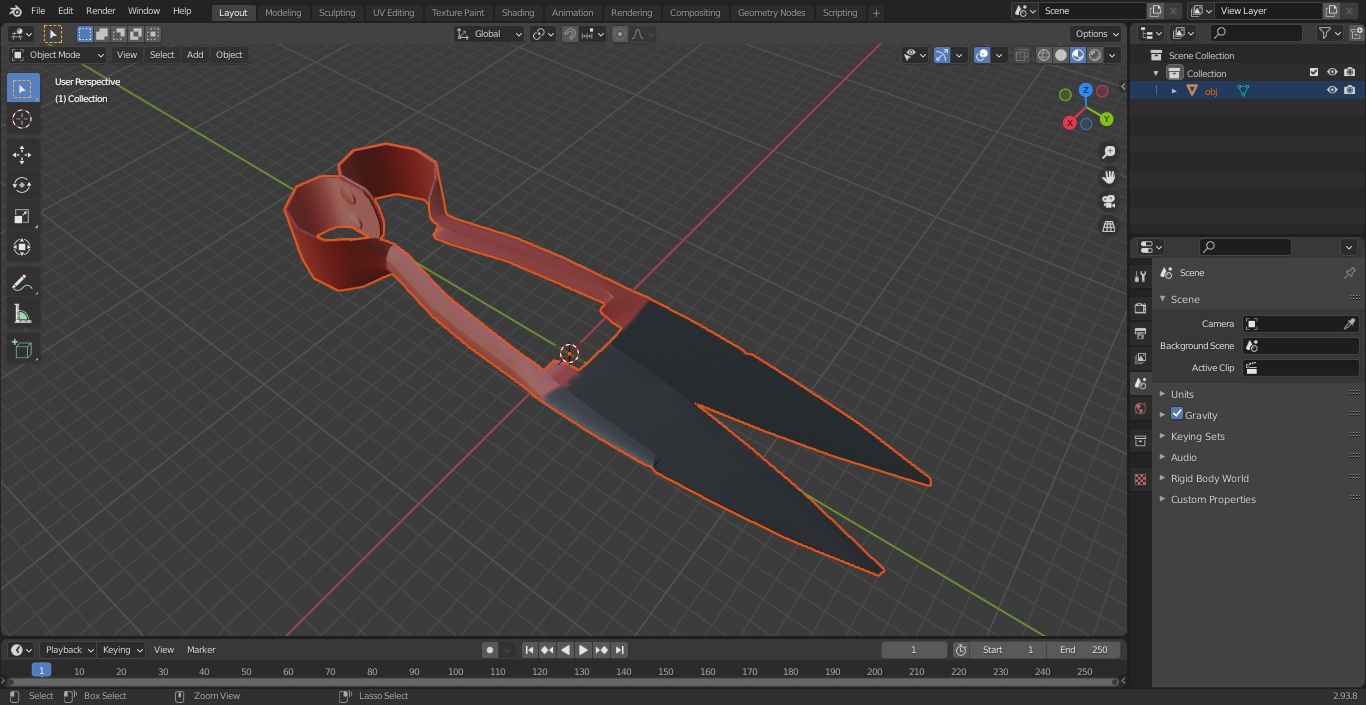Switch to Modeling workspace tab
Screen dimensions: 1366x705
click(x=283, y=13)
